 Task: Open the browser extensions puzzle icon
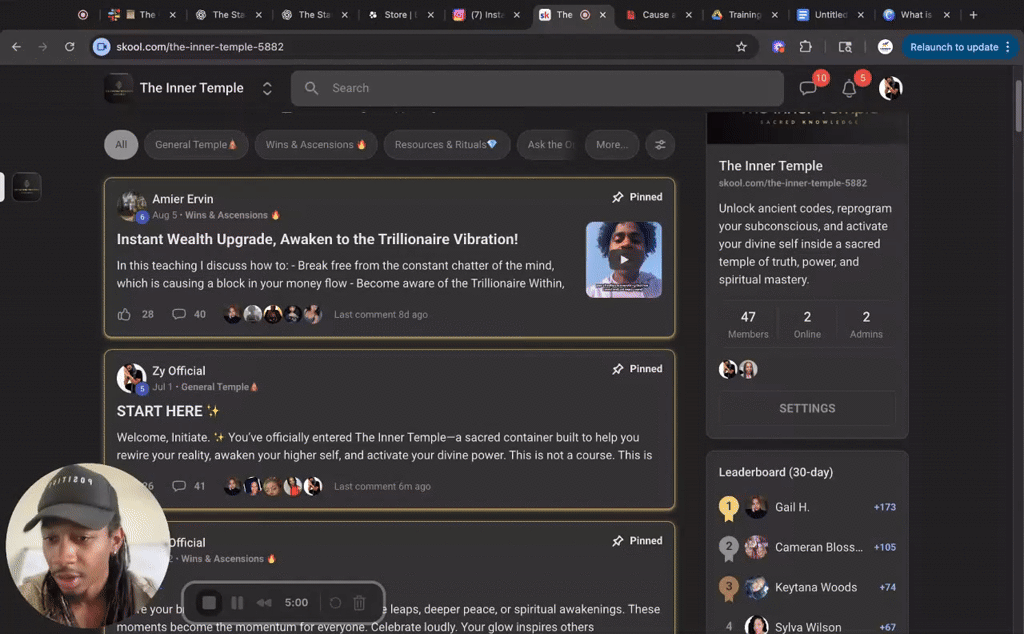(806, 47)
